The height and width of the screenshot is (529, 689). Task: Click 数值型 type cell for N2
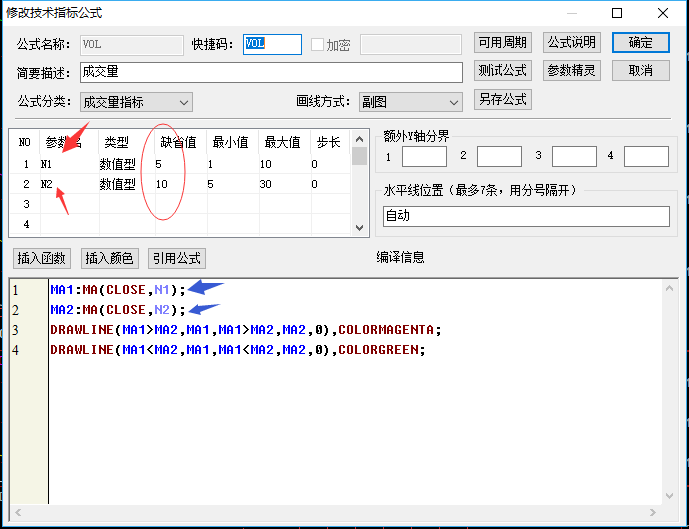127,184
